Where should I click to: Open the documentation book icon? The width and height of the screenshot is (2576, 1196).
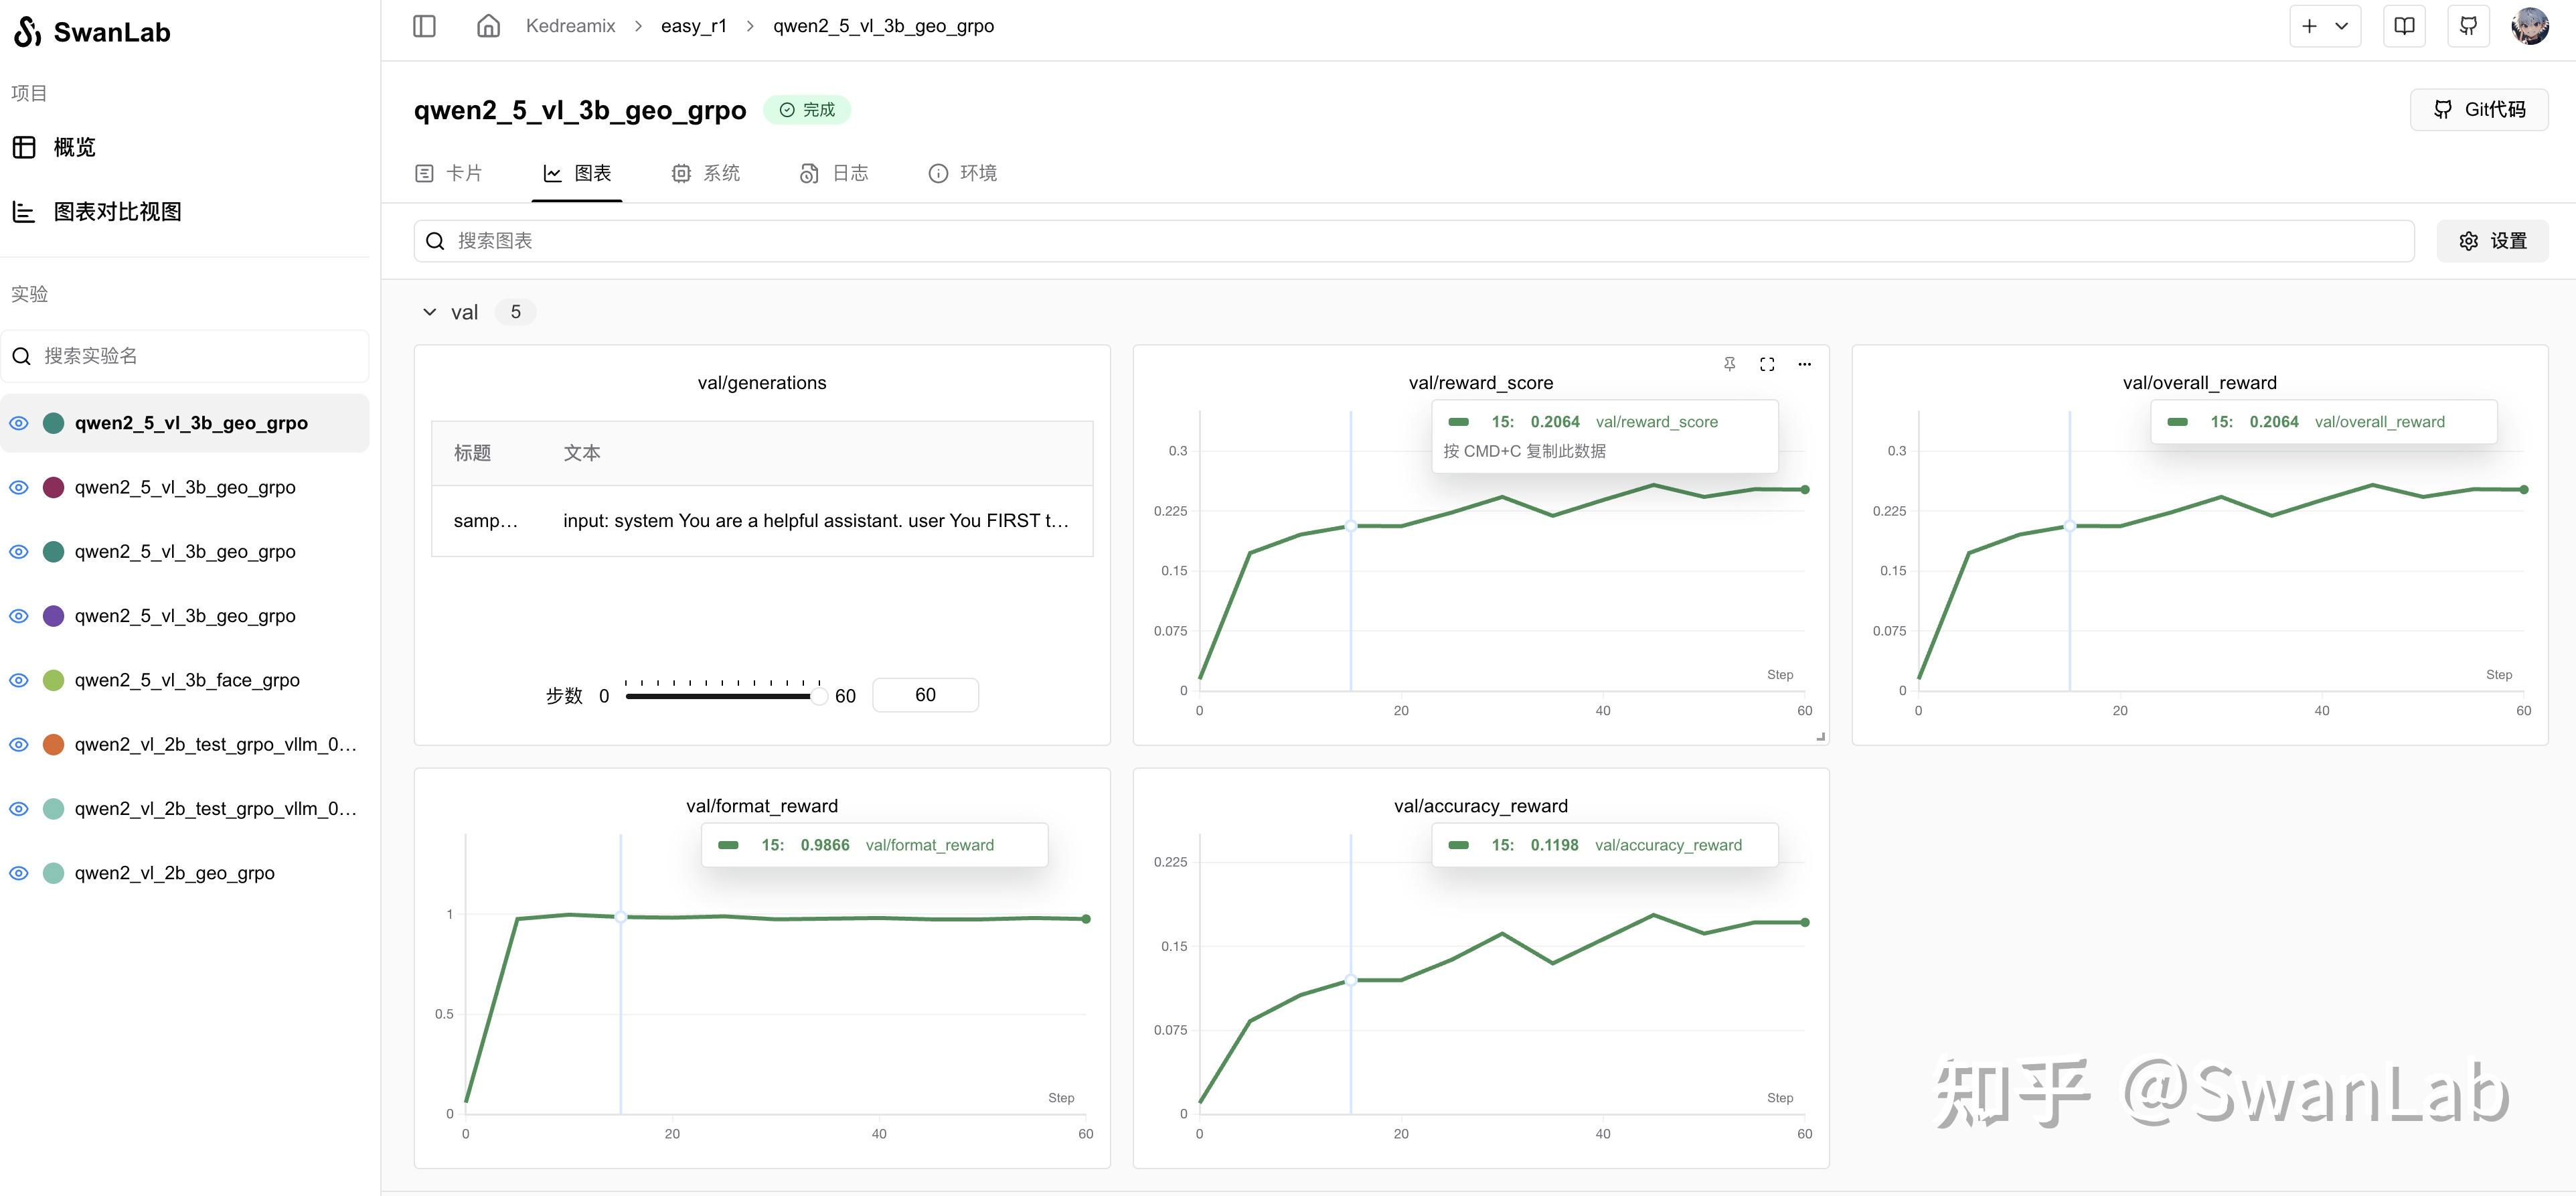pos(2404,26)
